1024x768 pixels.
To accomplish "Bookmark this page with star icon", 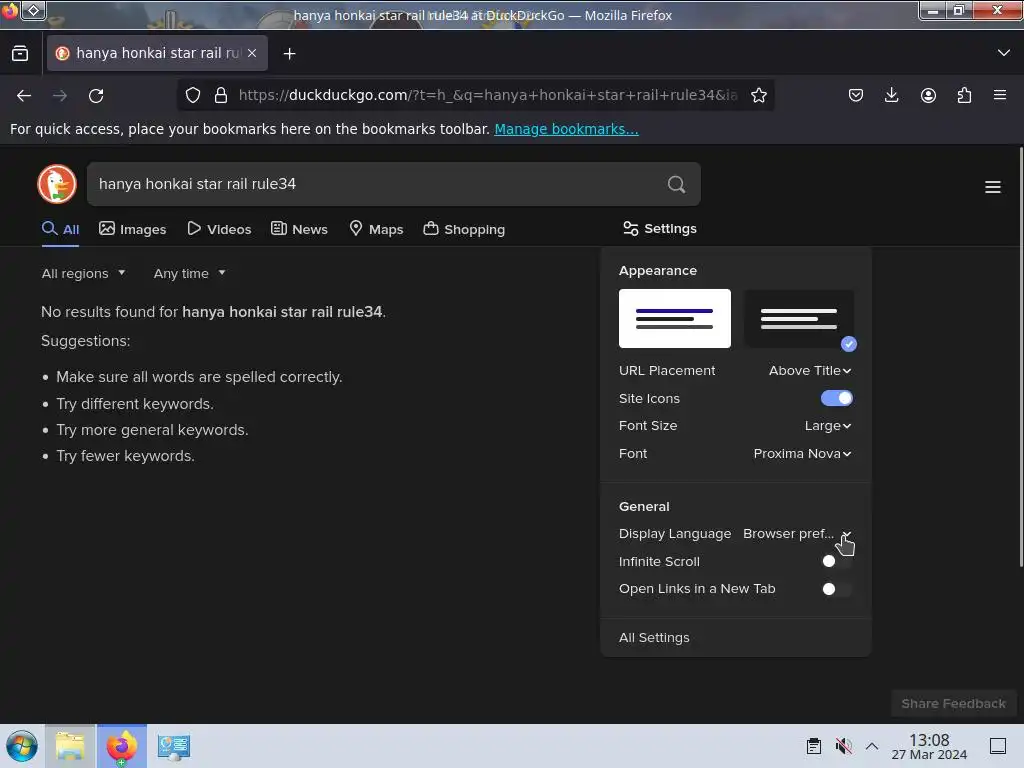I will pos(758,95).
